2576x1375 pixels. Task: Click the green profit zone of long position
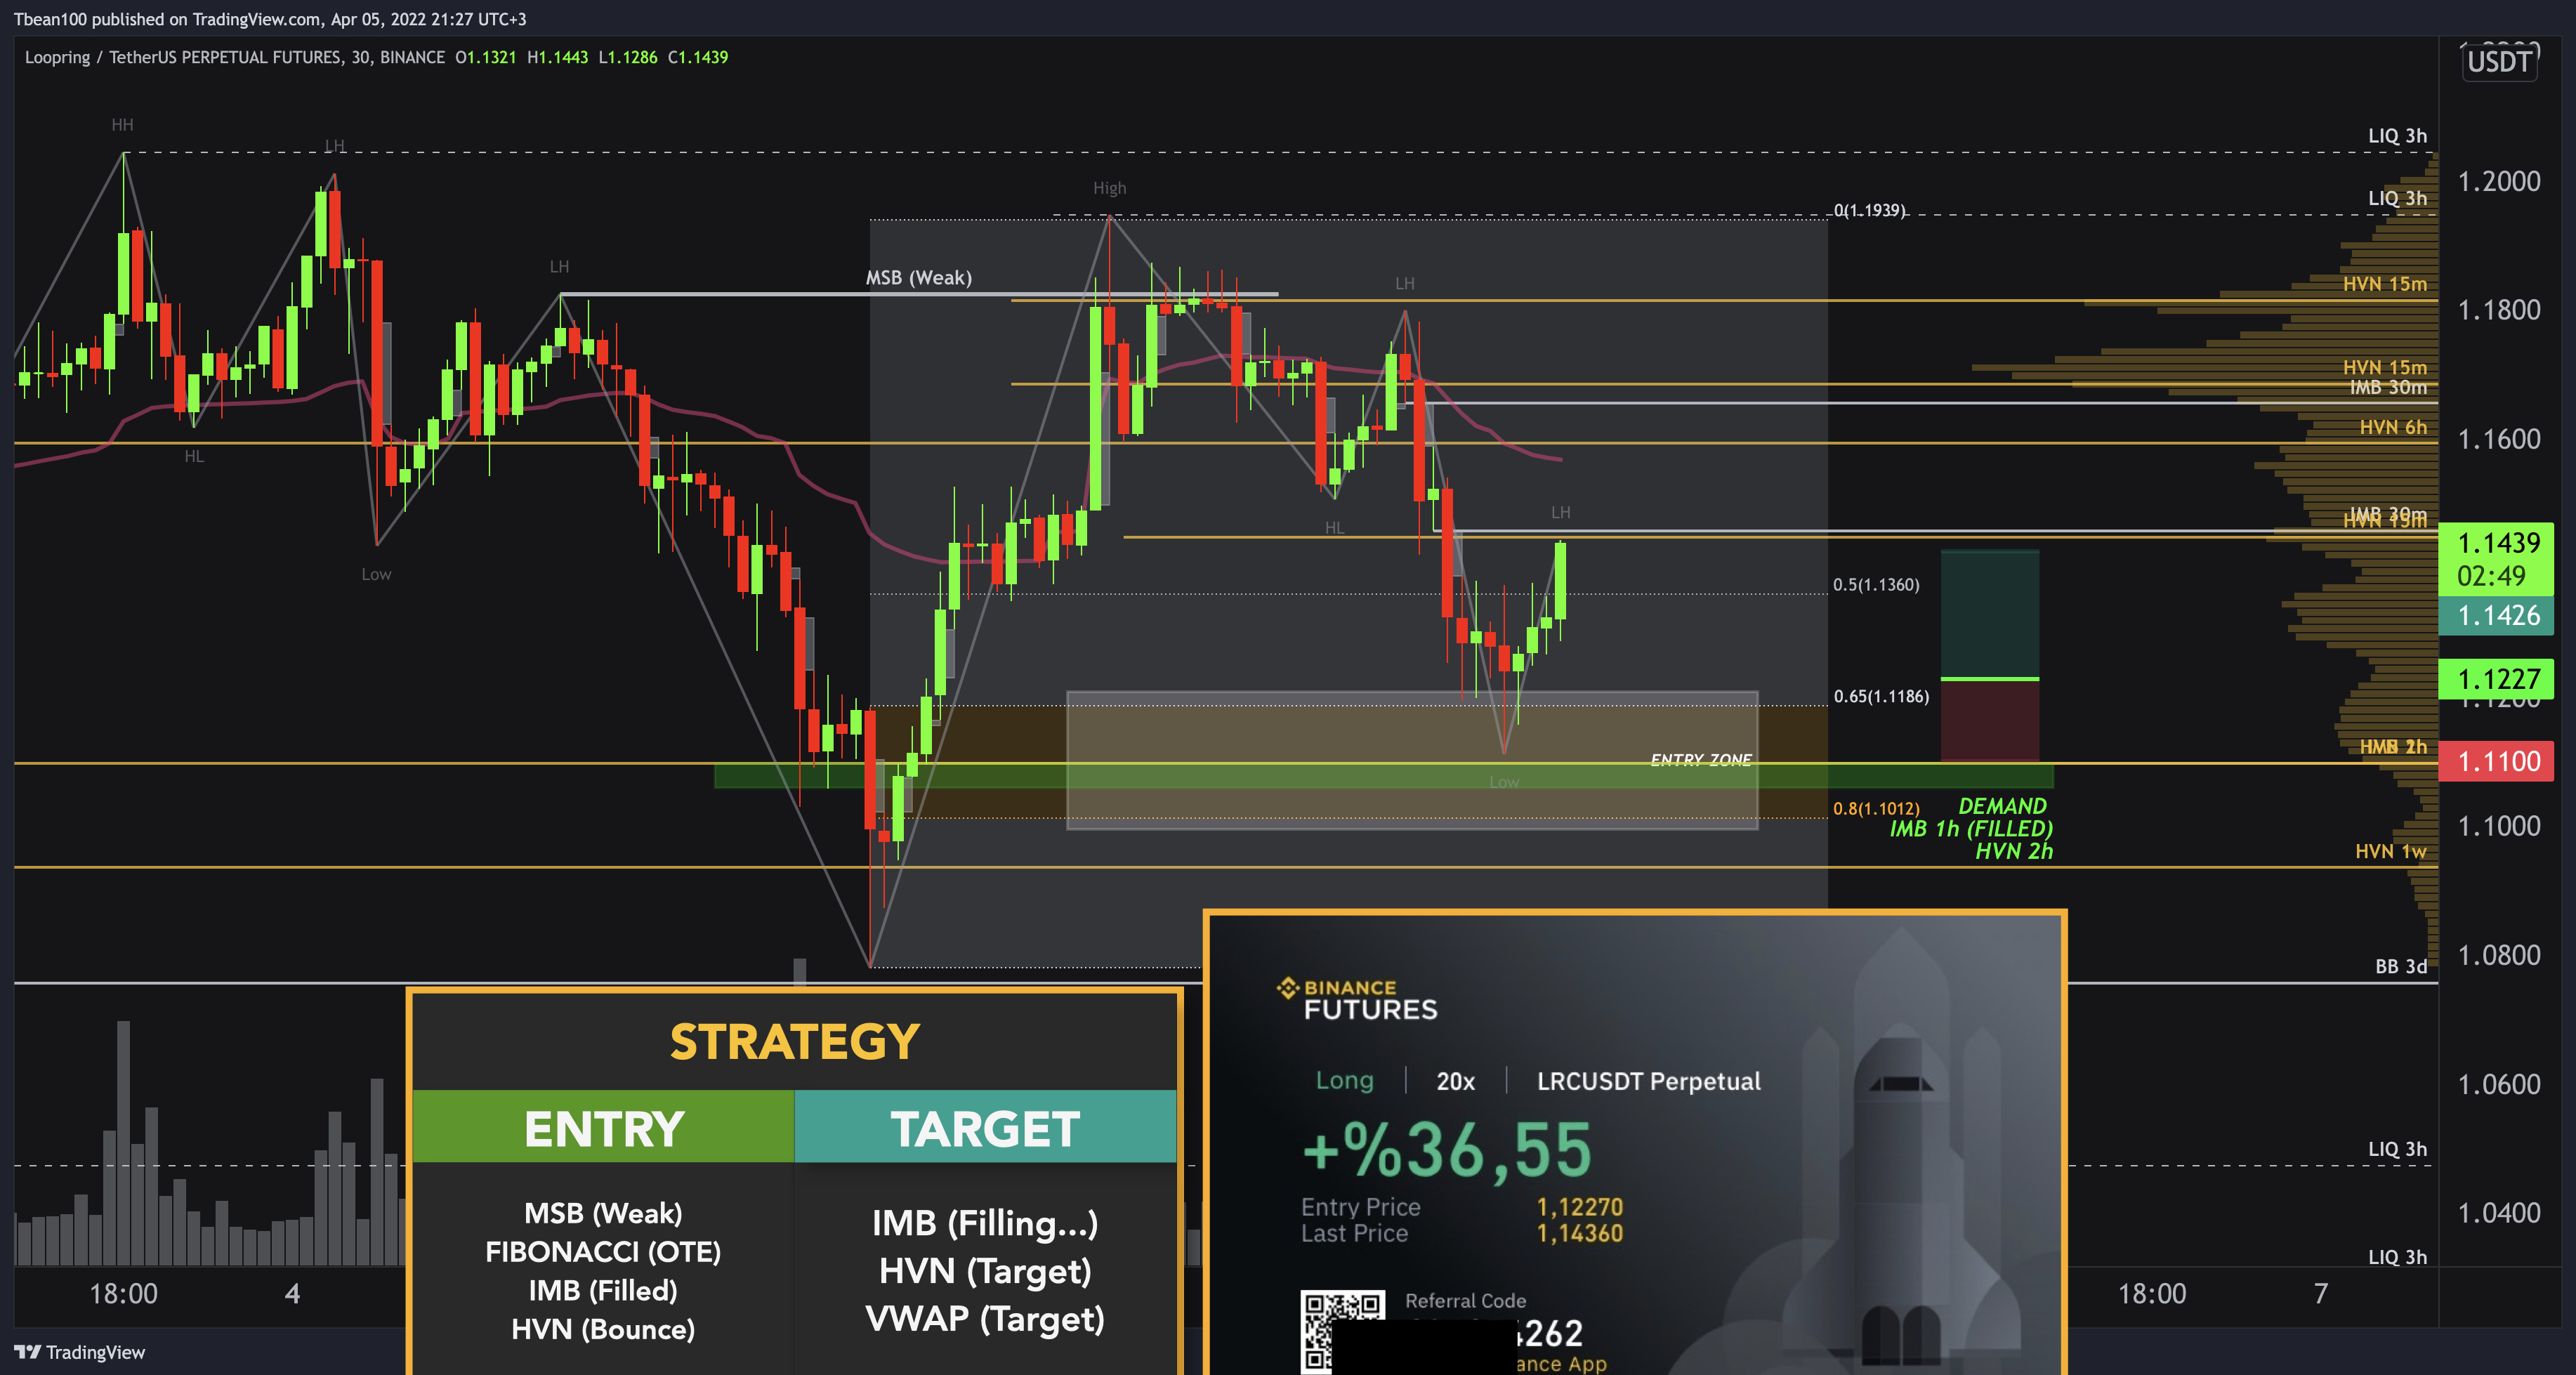click(x=1989, y=613)
